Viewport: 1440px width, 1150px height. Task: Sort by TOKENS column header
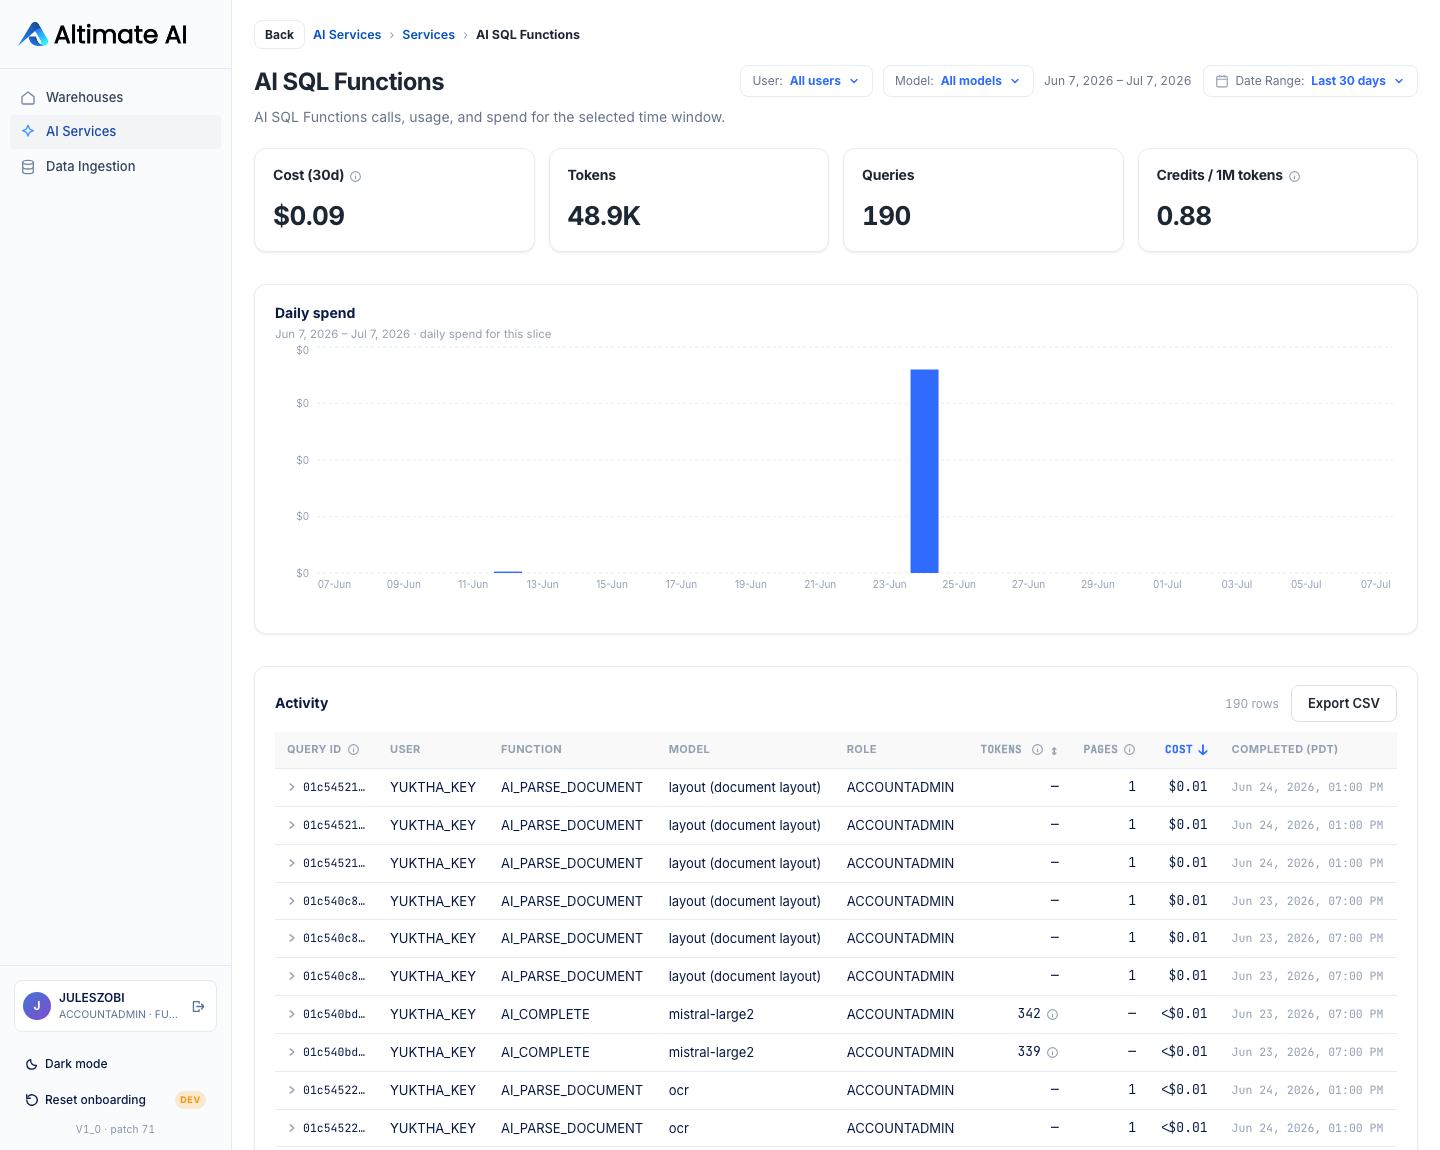click(x=1001, y=750)
